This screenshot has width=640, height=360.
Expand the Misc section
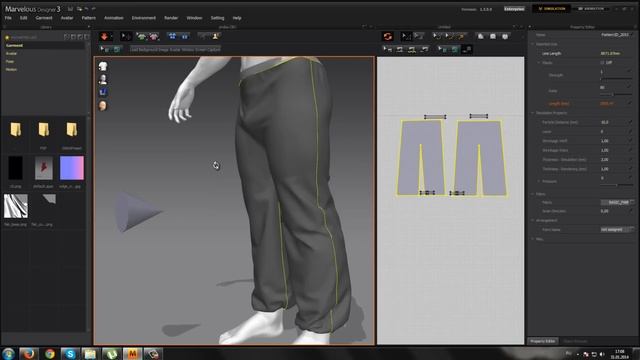tap(533, 239)
